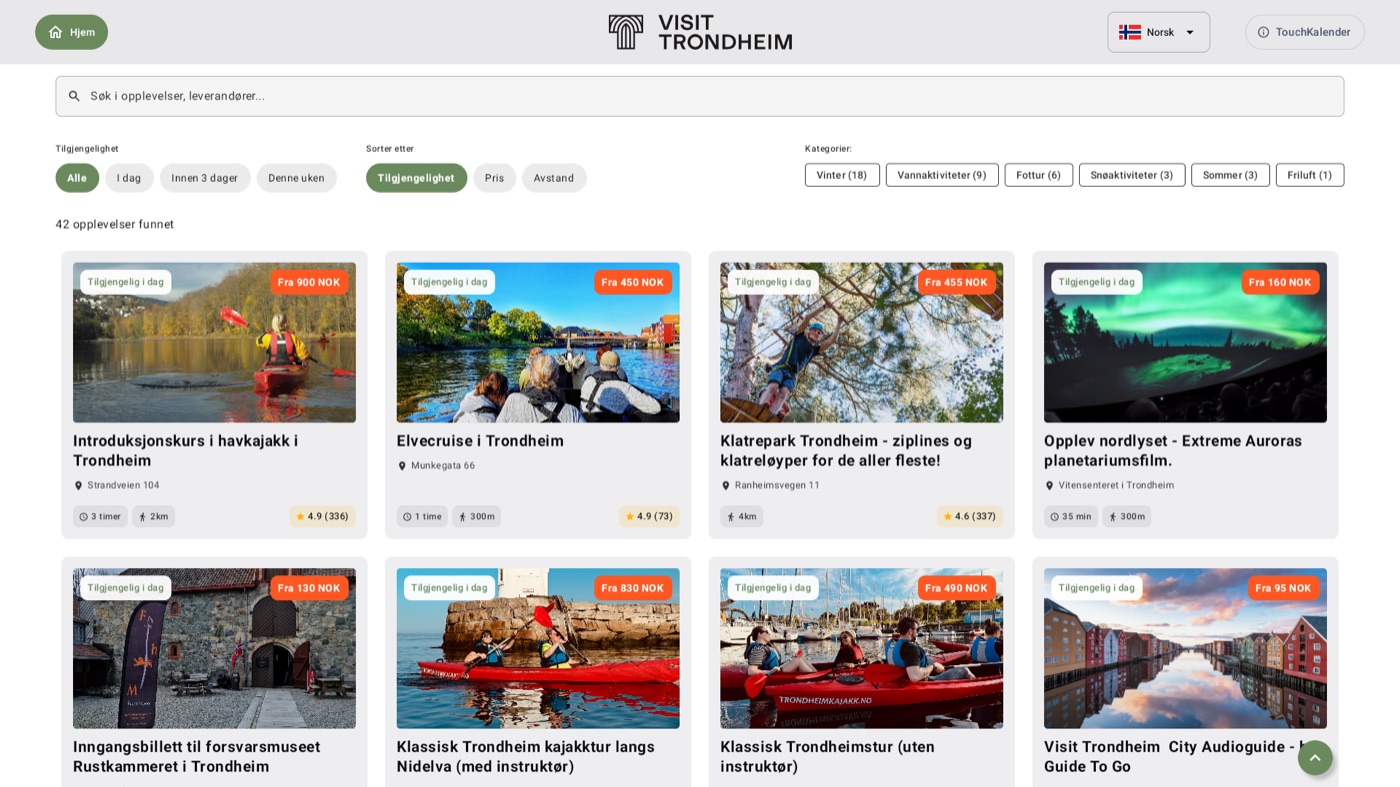
Task: Click the clock icon in 35 min chip
Action: point(1055,517)
